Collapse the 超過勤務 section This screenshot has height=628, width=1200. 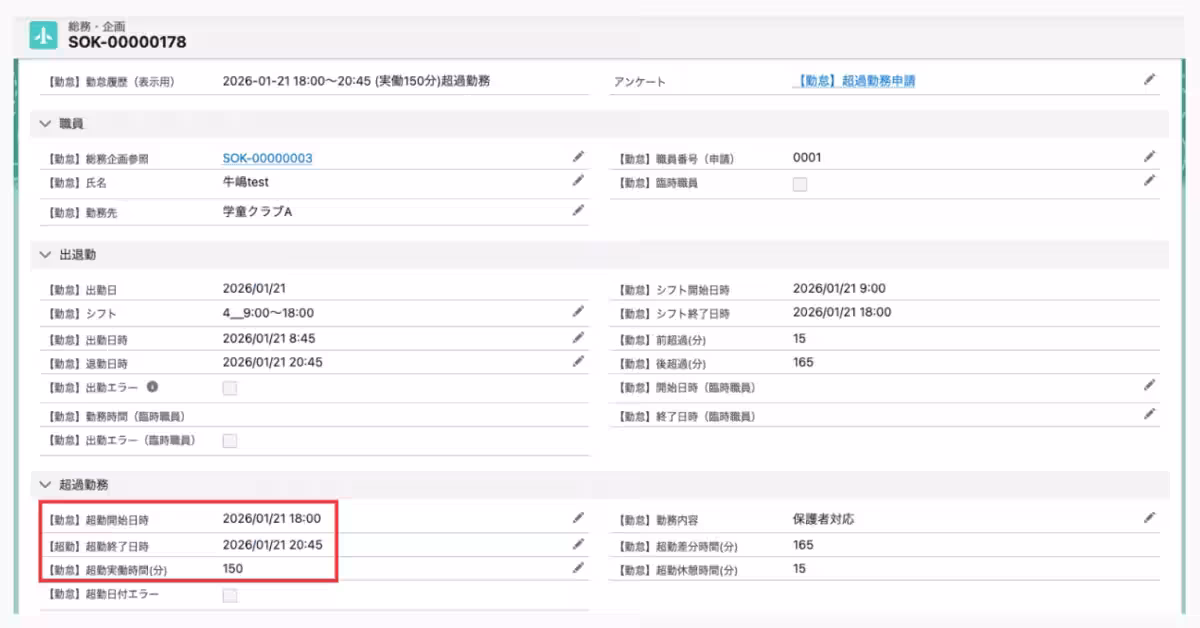45,485
